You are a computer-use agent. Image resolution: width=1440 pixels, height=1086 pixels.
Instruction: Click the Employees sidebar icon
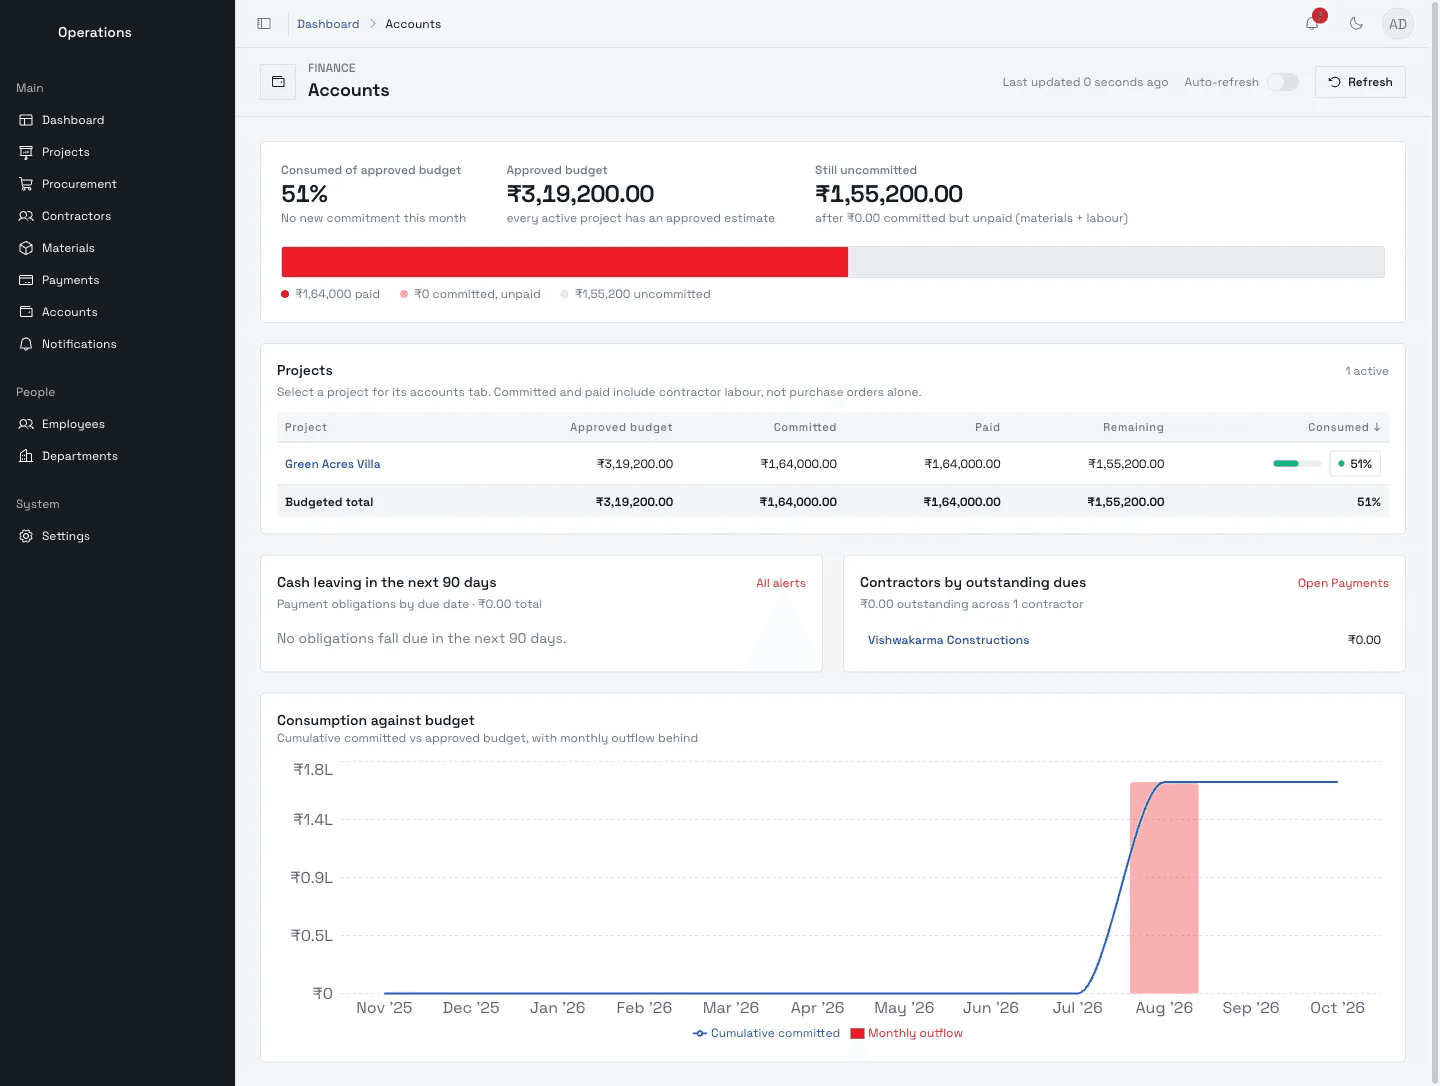(26, 424)
